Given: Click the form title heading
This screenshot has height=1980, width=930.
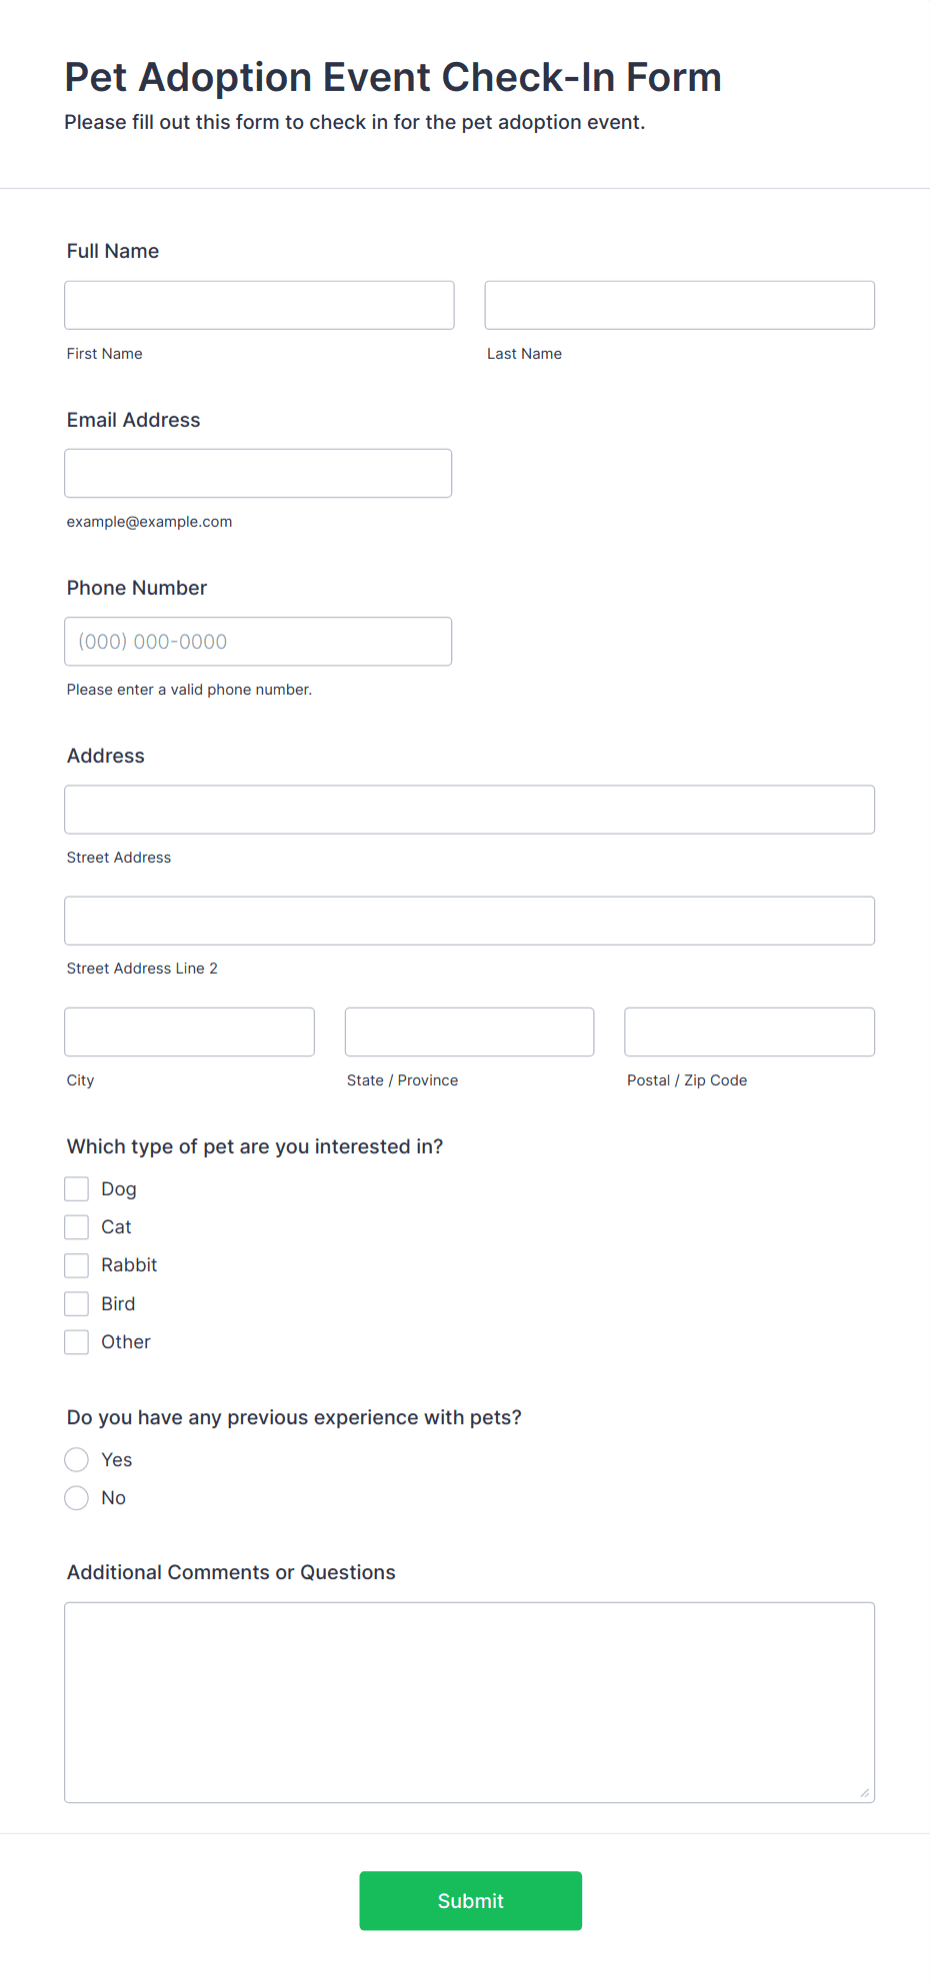Looking at the screenshot, I should (393, 77).
